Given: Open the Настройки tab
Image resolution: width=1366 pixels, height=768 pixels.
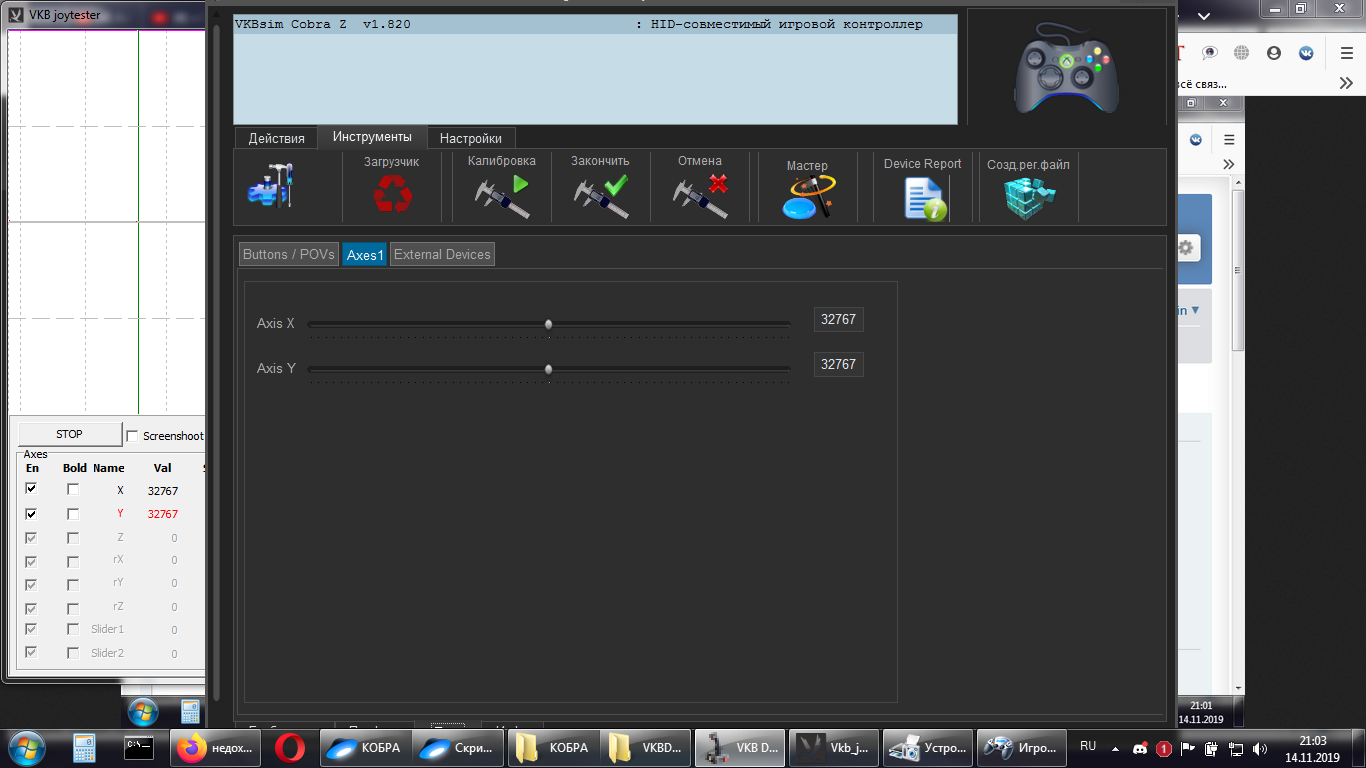Looking at the screenshot, I should pos(471,138).
